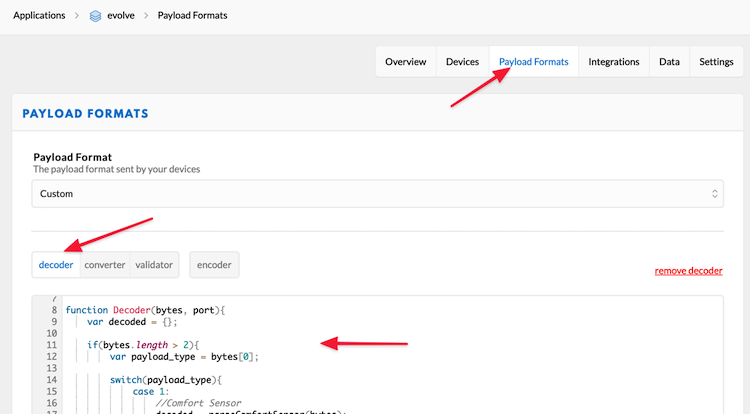750x414 pixels.
Task: Click line number 13 in gutter
Action: [52, 368]
